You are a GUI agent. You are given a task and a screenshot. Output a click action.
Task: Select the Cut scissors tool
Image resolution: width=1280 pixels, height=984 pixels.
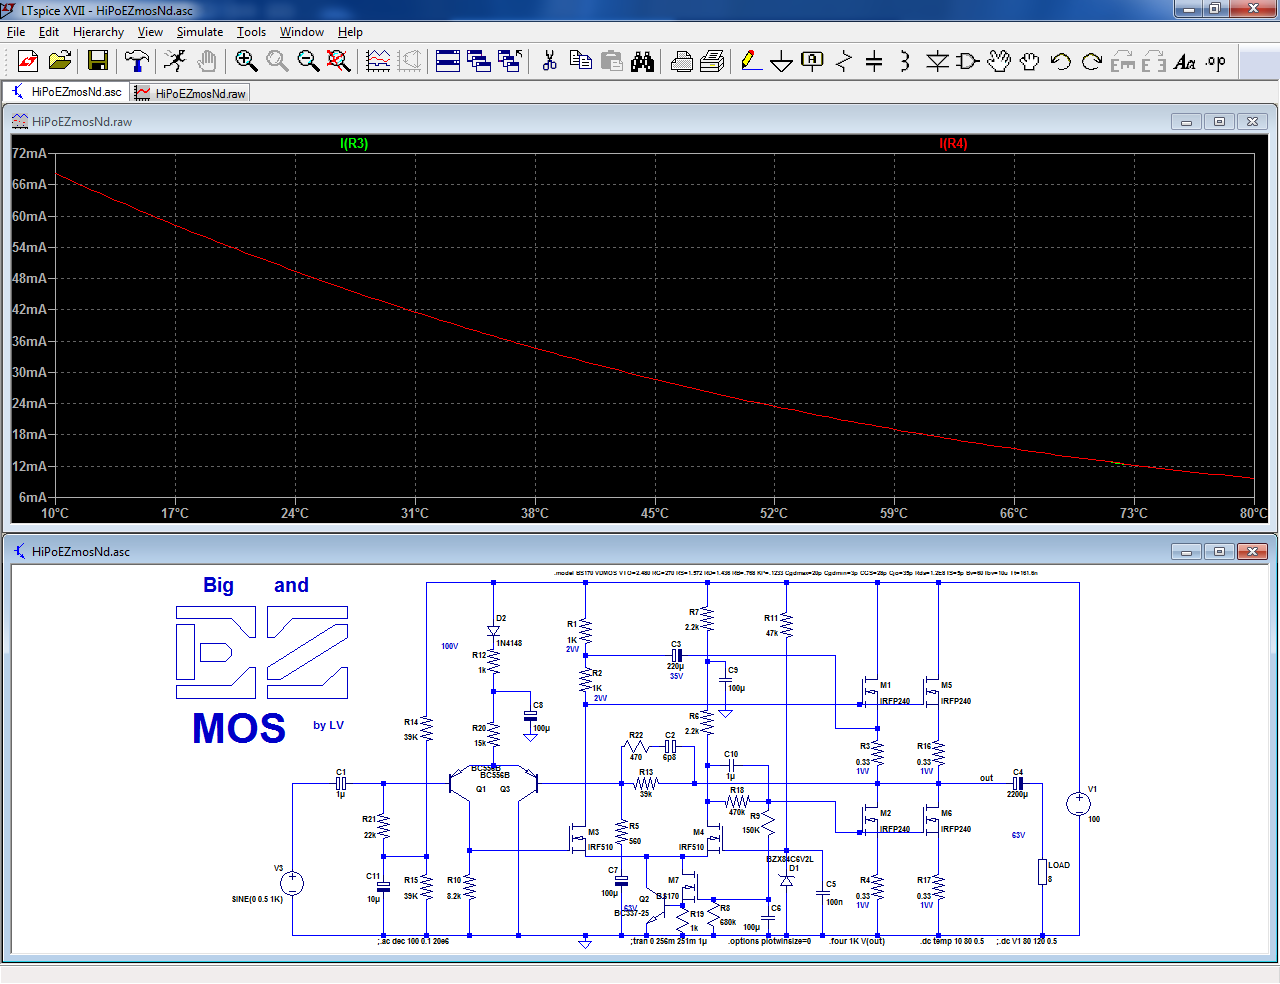point(549,61)
